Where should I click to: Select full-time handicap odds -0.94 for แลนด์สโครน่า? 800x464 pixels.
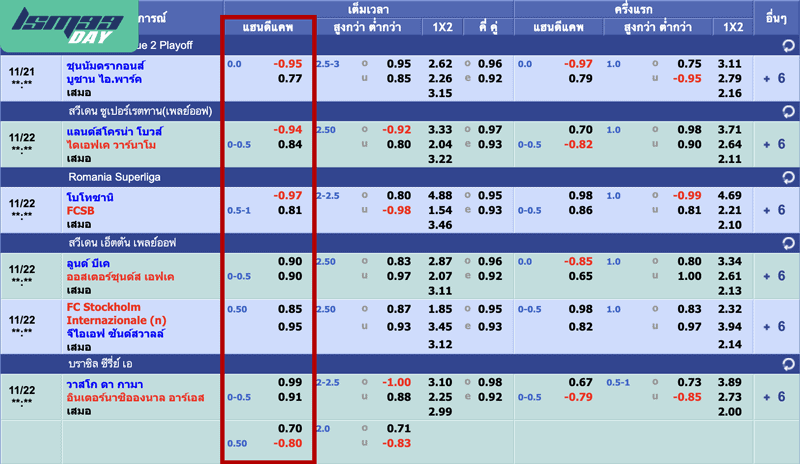pyautogui.click(x=288, y=130)
